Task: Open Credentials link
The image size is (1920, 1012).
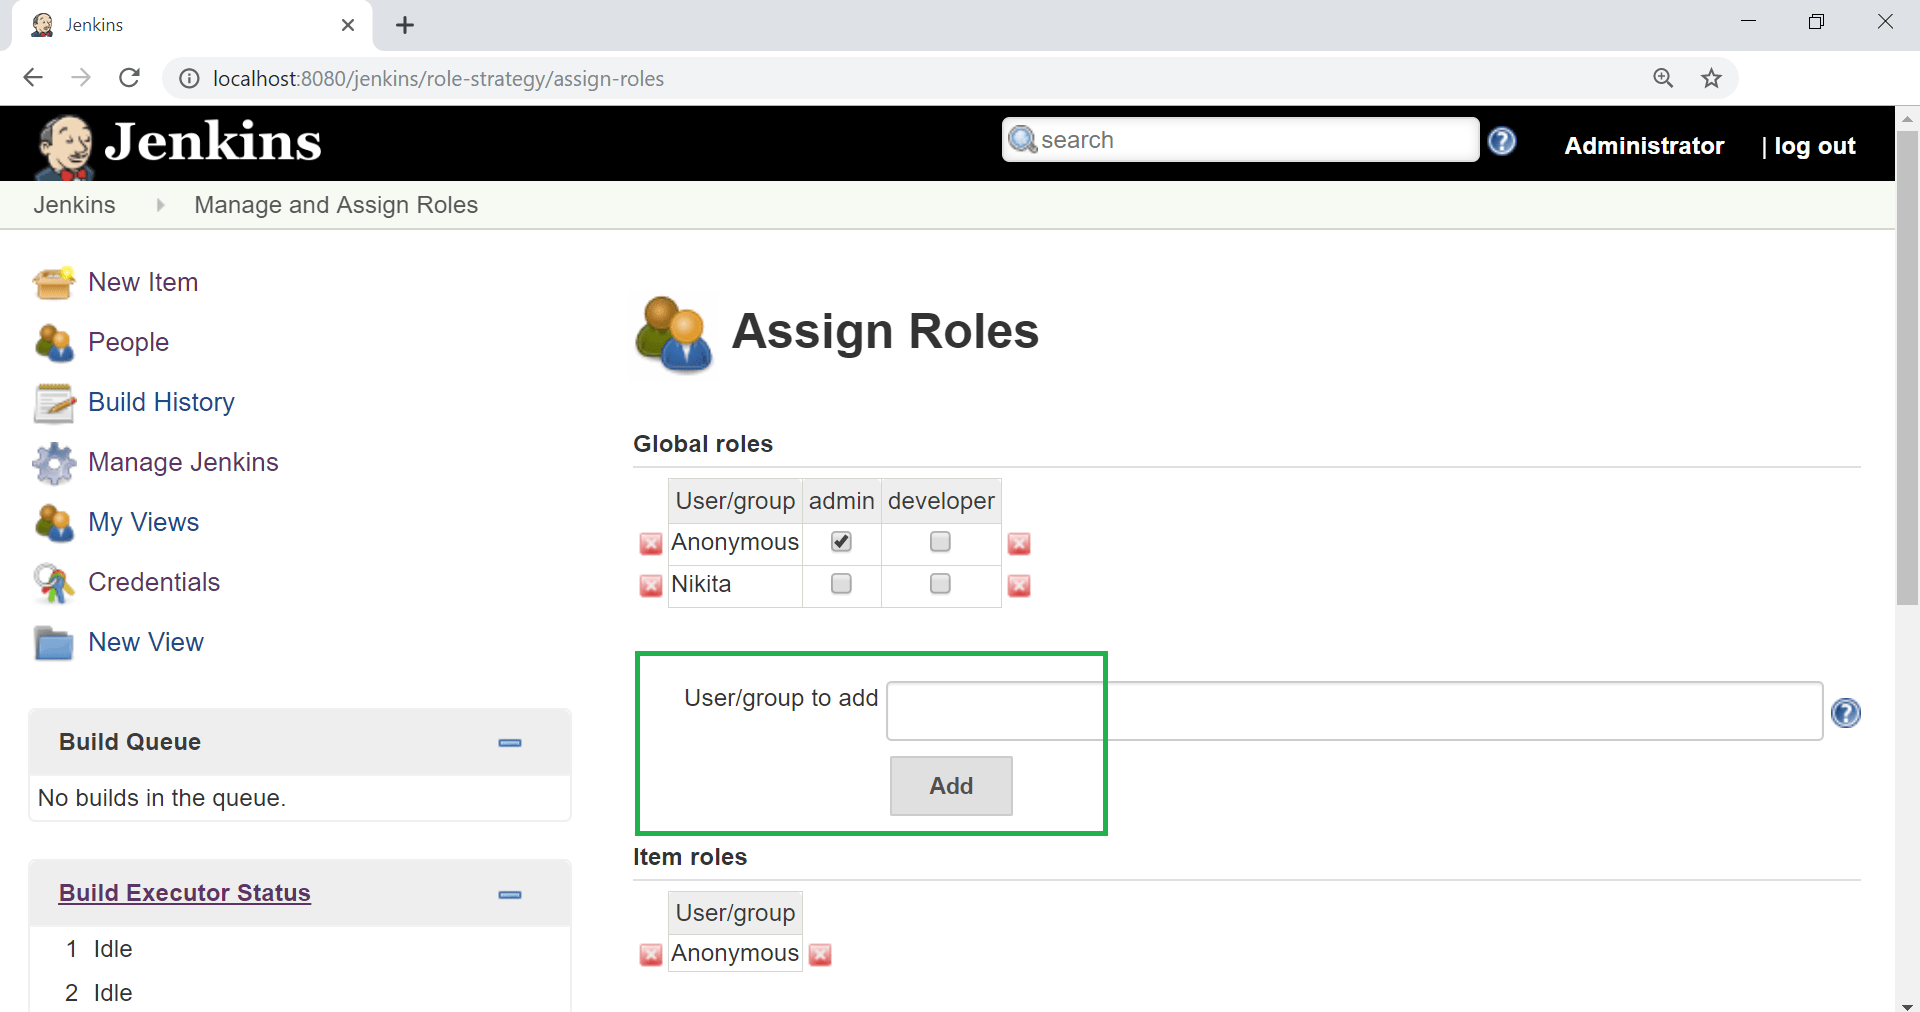Action: 154,582
